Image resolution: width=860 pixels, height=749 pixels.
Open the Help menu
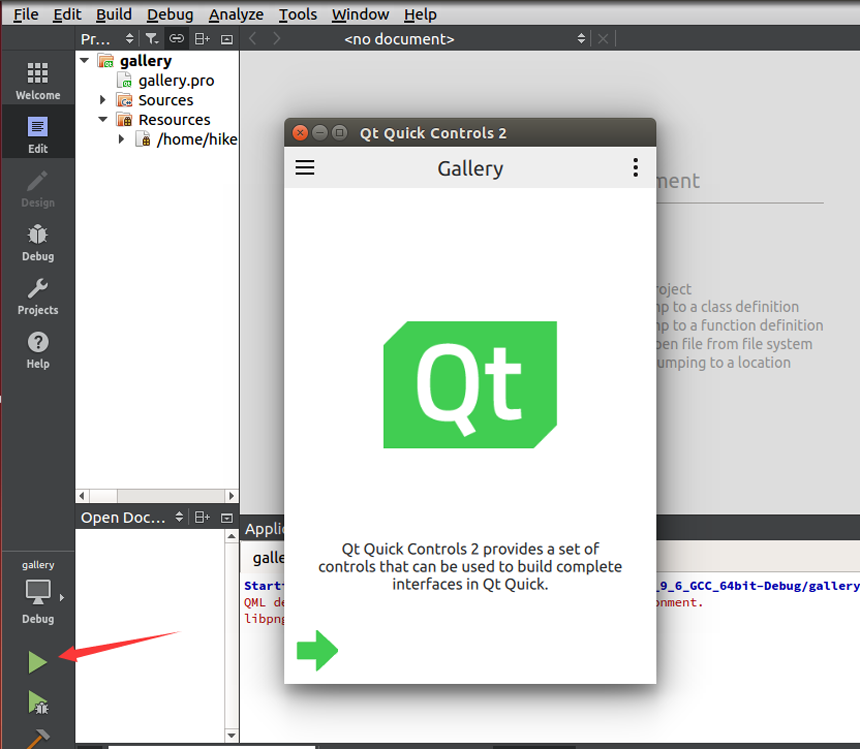pyautogui.click(x=420, y=14)
